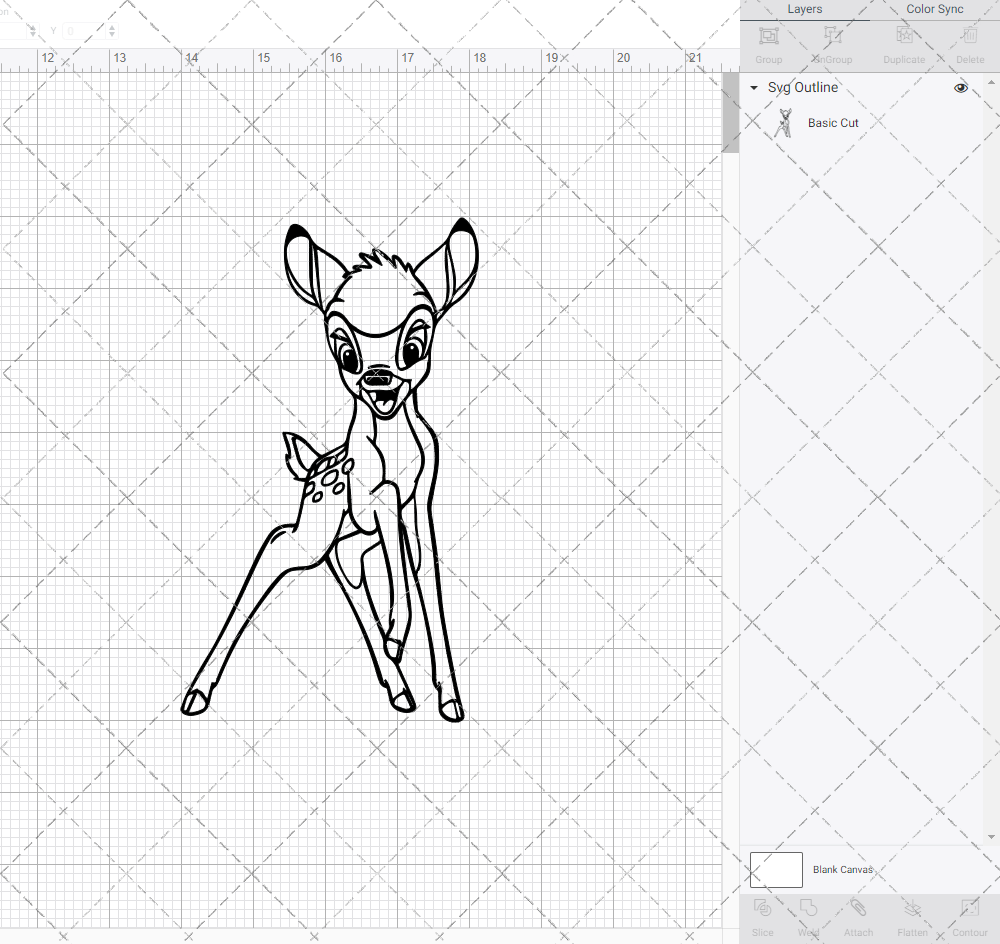Click the Duplicate icon

pos(904,36)
